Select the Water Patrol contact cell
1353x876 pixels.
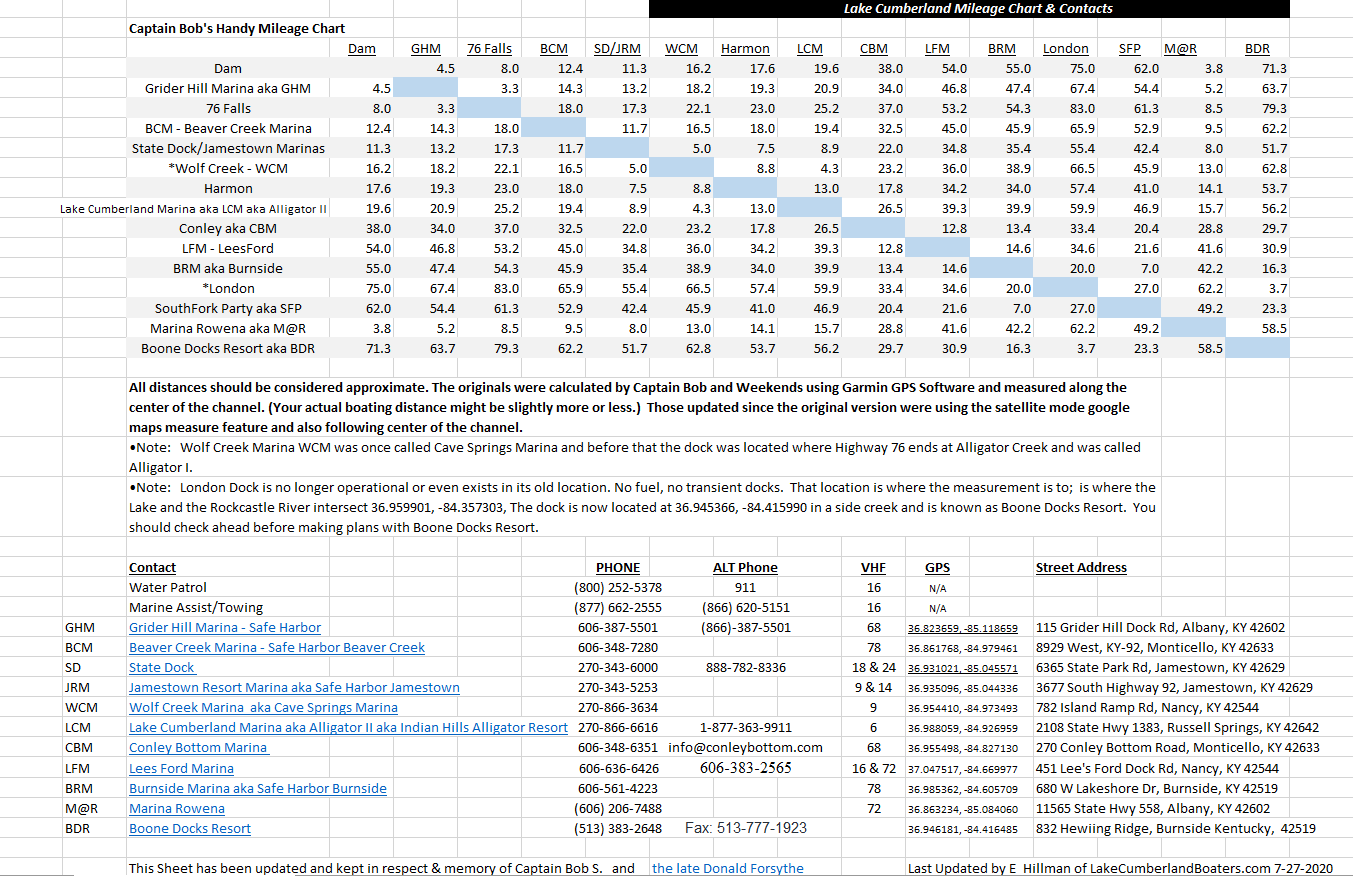tap(168, 588)
